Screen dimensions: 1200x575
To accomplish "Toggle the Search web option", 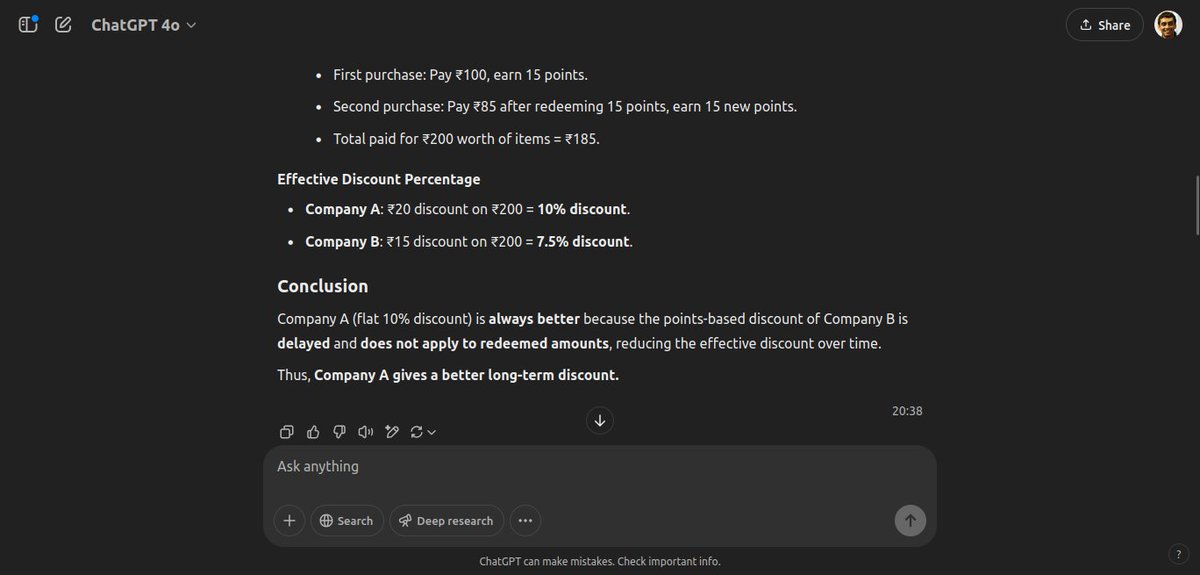I will coord(347,520).
